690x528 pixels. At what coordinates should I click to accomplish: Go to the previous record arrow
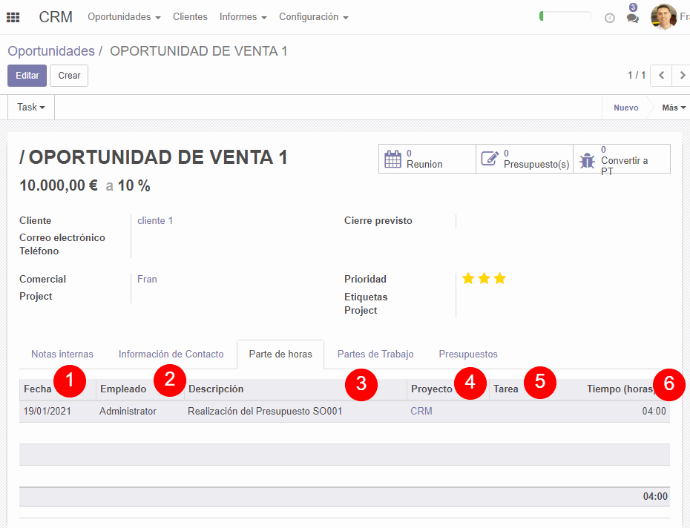[662, 75]
